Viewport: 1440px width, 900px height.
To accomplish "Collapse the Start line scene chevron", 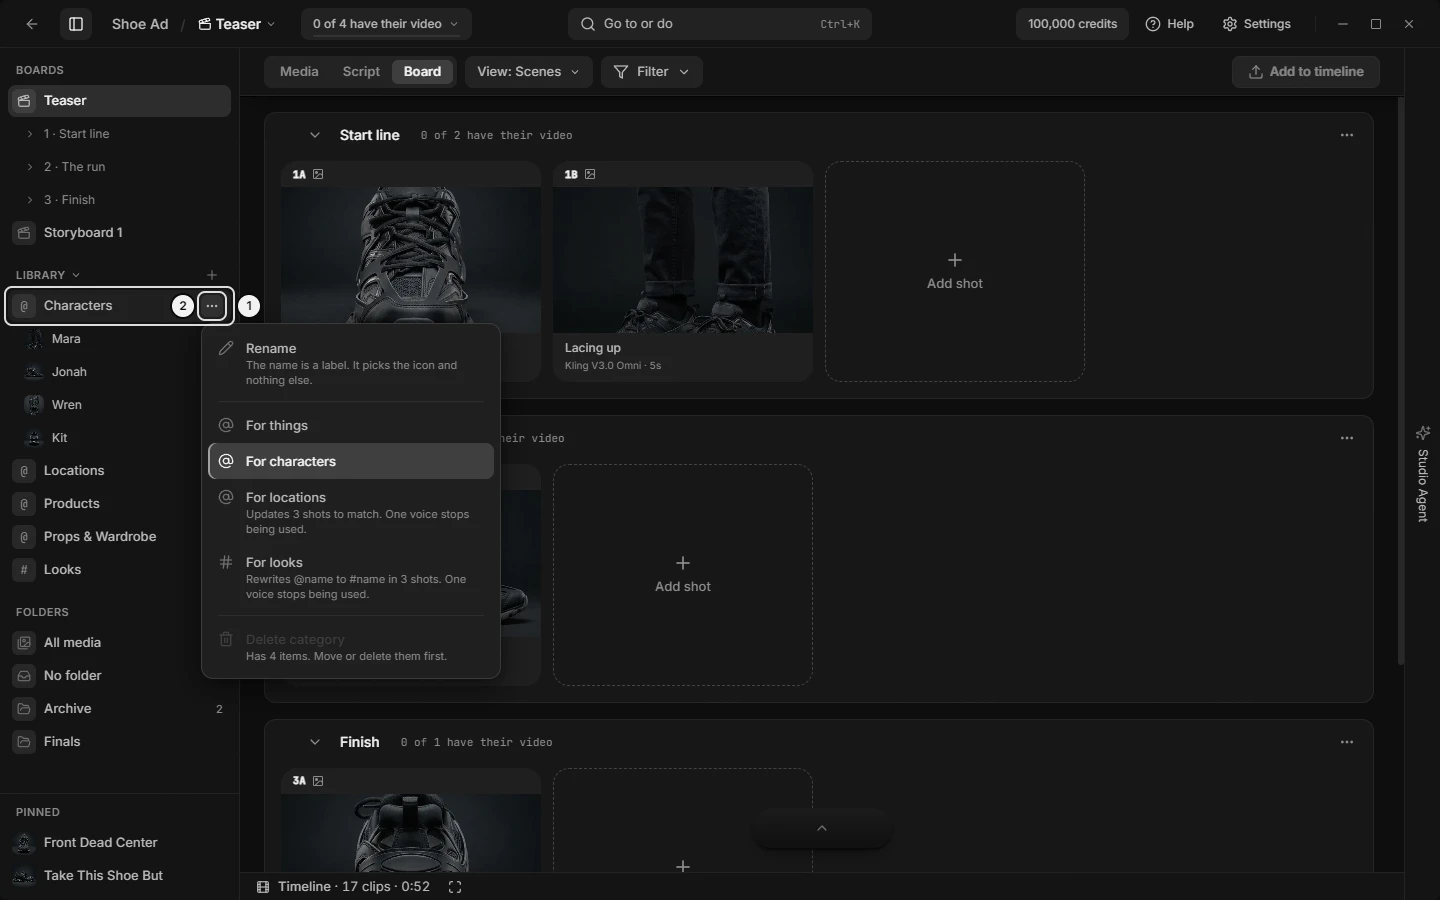I will [x=315, y=135].
